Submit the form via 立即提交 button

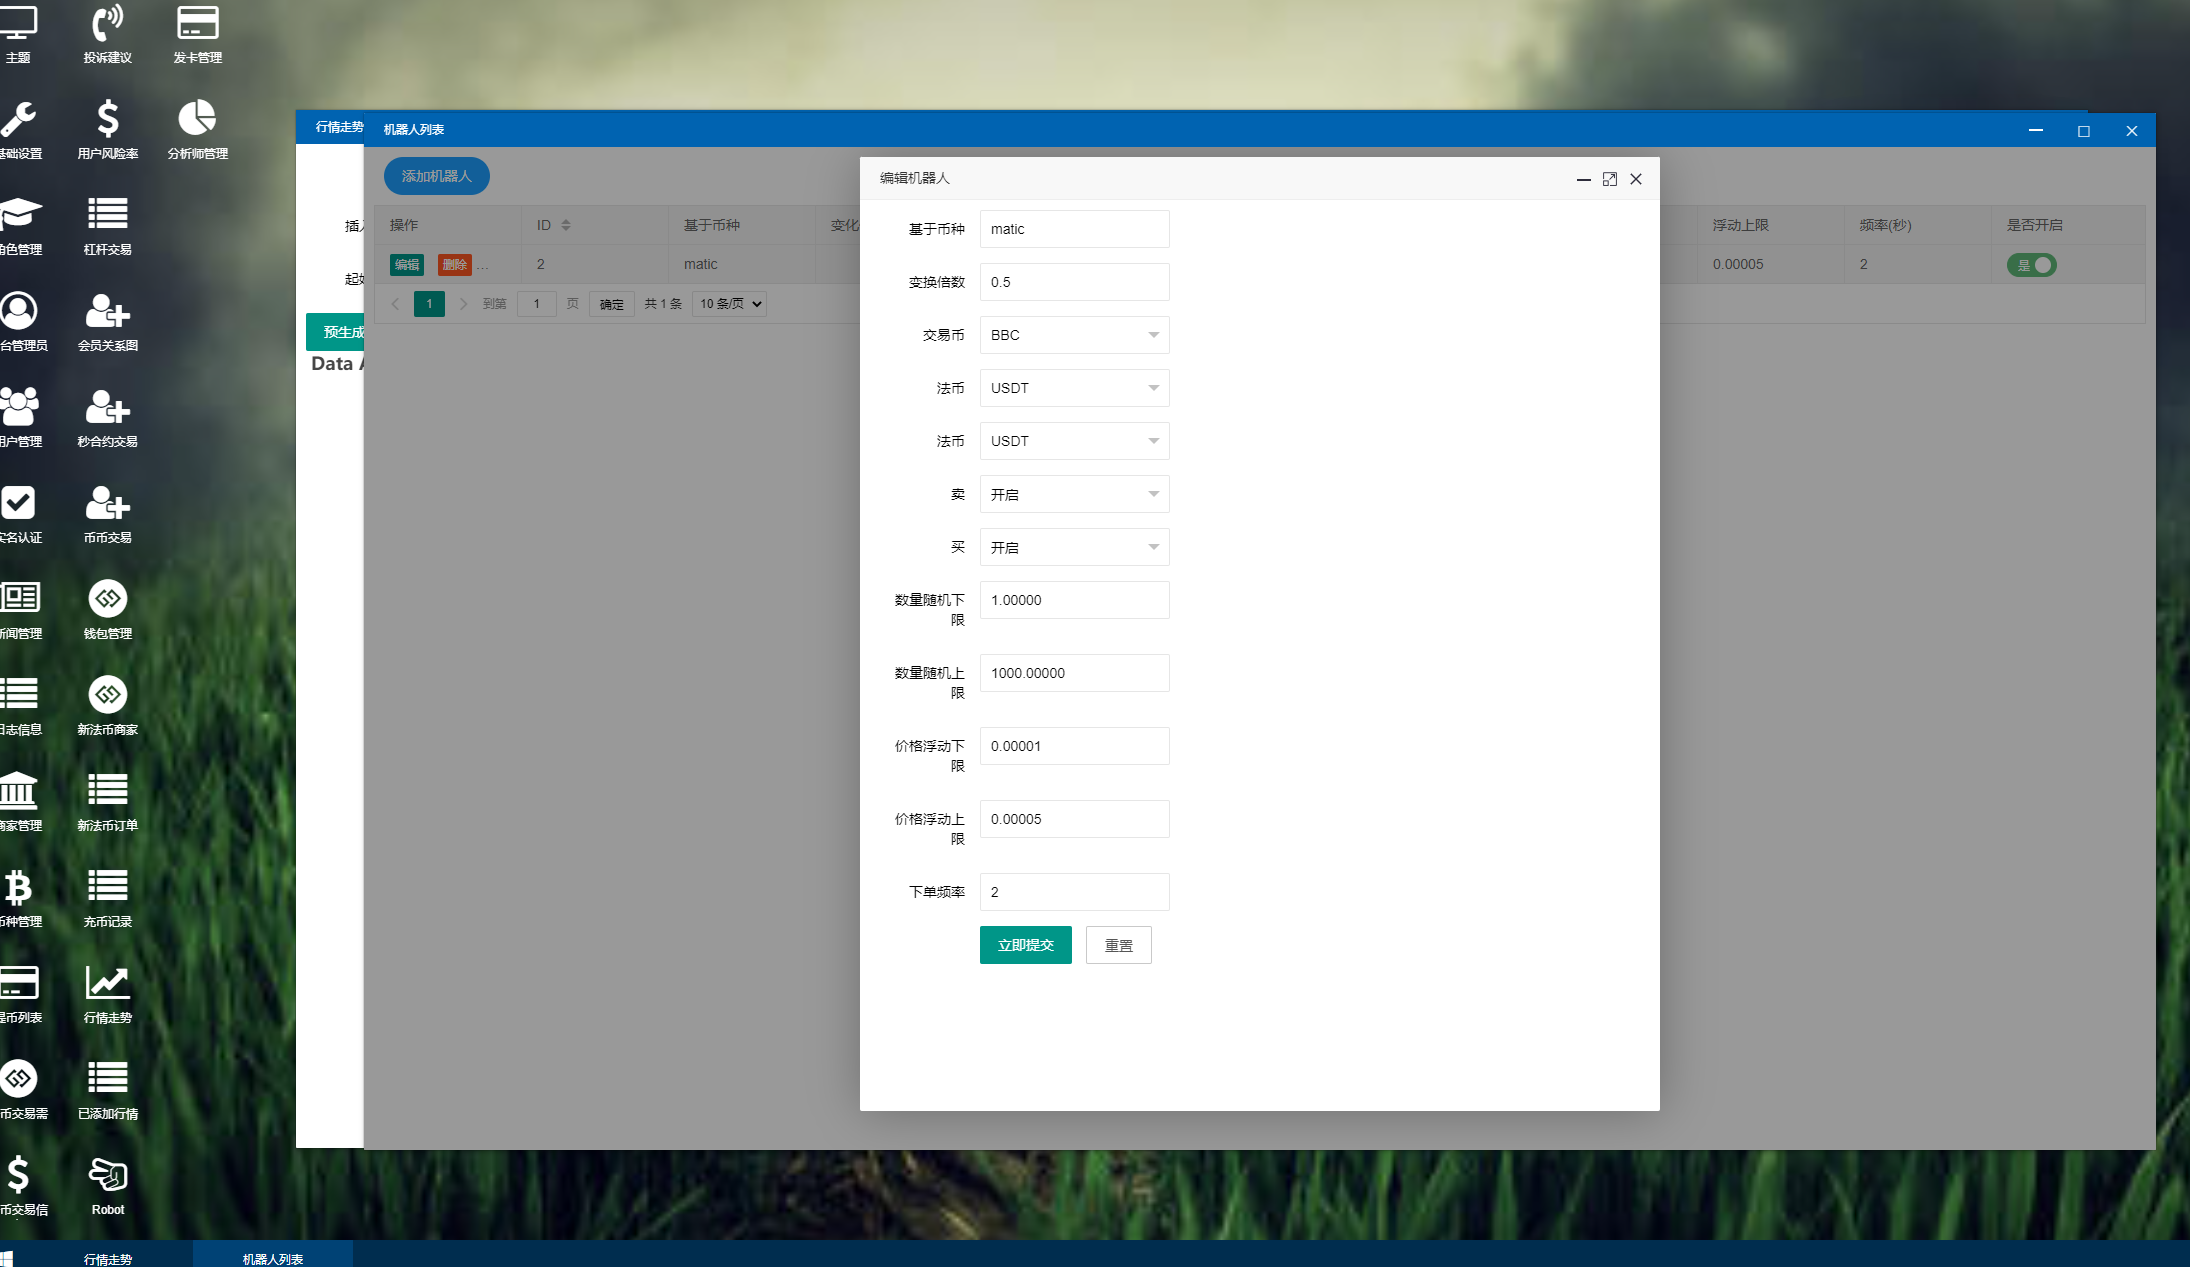click(1025, 944)
